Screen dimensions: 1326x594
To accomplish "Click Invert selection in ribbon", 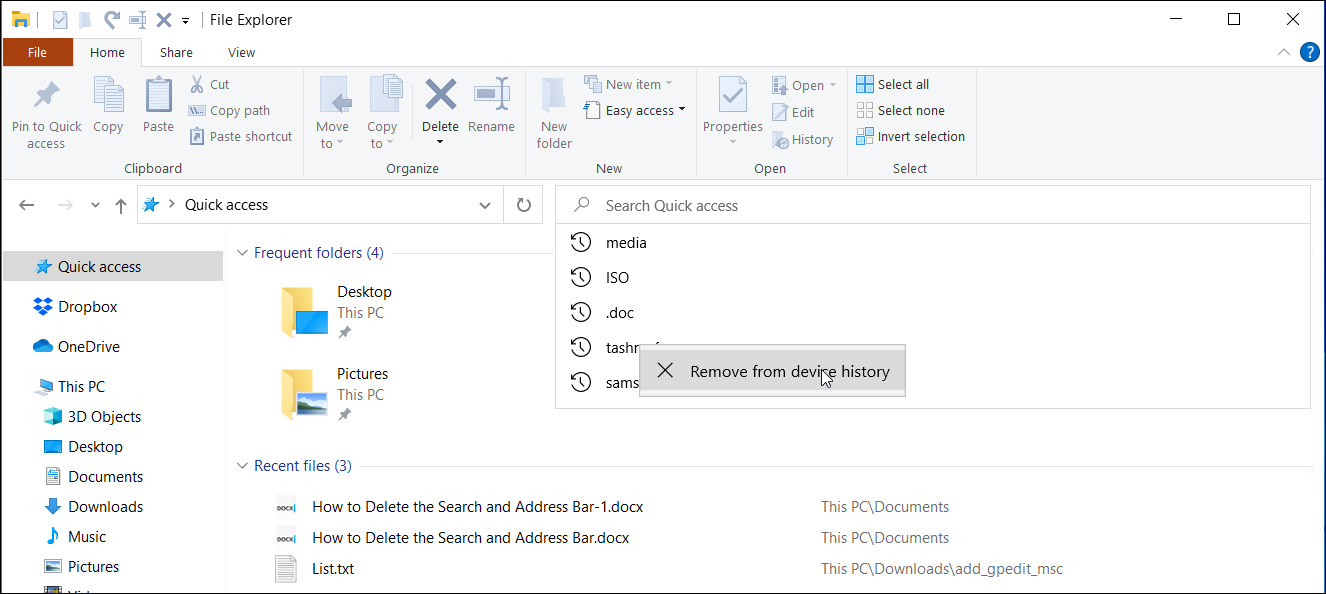I will [910, 137].
